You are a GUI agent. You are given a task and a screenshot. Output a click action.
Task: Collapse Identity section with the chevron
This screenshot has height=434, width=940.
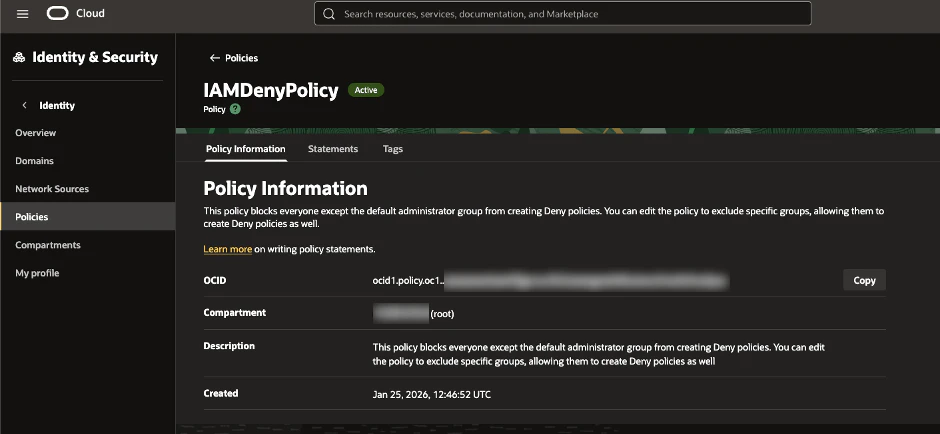(25, 106)
